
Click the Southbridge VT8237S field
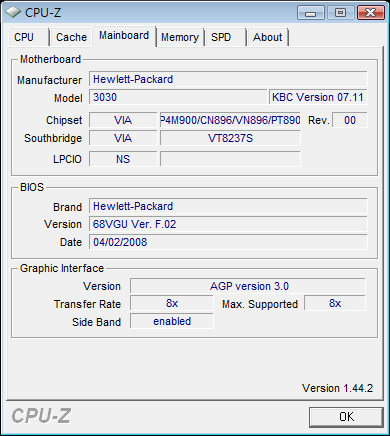230,138
